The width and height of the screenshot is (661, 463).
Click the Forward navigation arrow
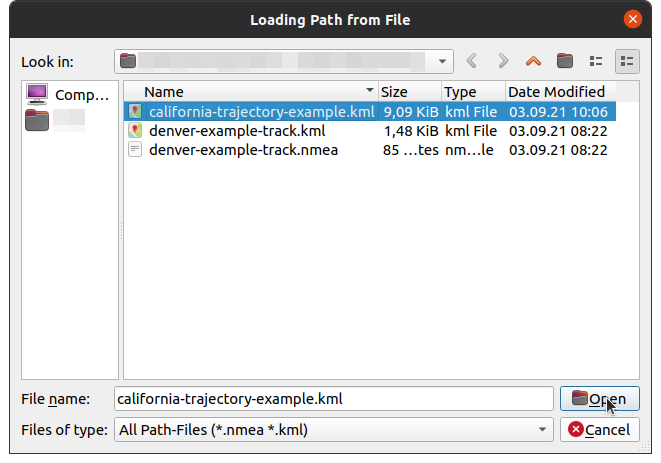click(503, 61)
